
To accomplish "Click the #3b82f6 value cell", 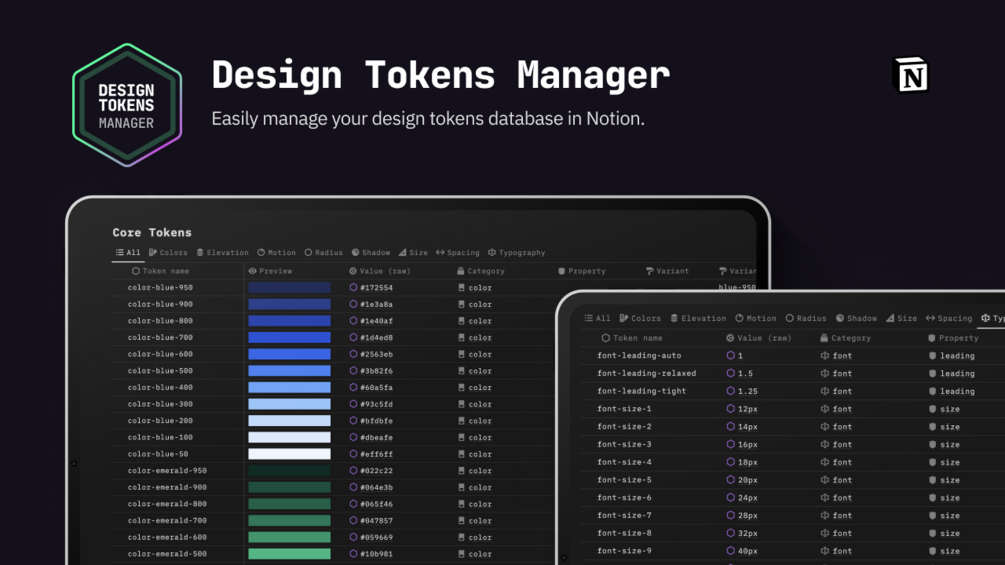I will (x=376, y=371).
